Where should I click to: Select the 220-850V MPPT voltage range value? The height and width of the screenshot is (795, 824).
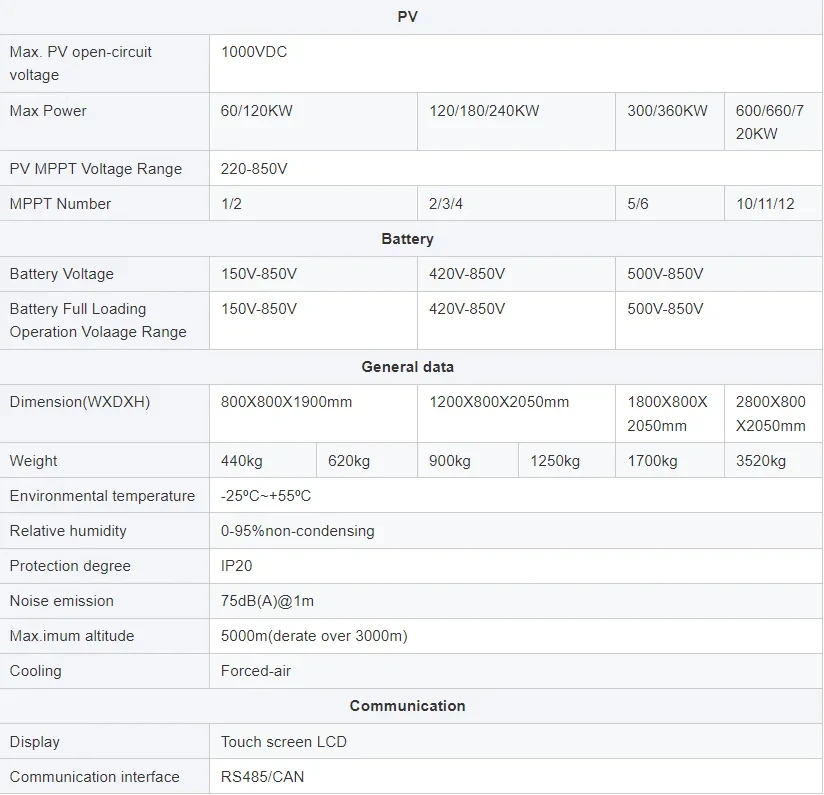[x=254, y=169]
